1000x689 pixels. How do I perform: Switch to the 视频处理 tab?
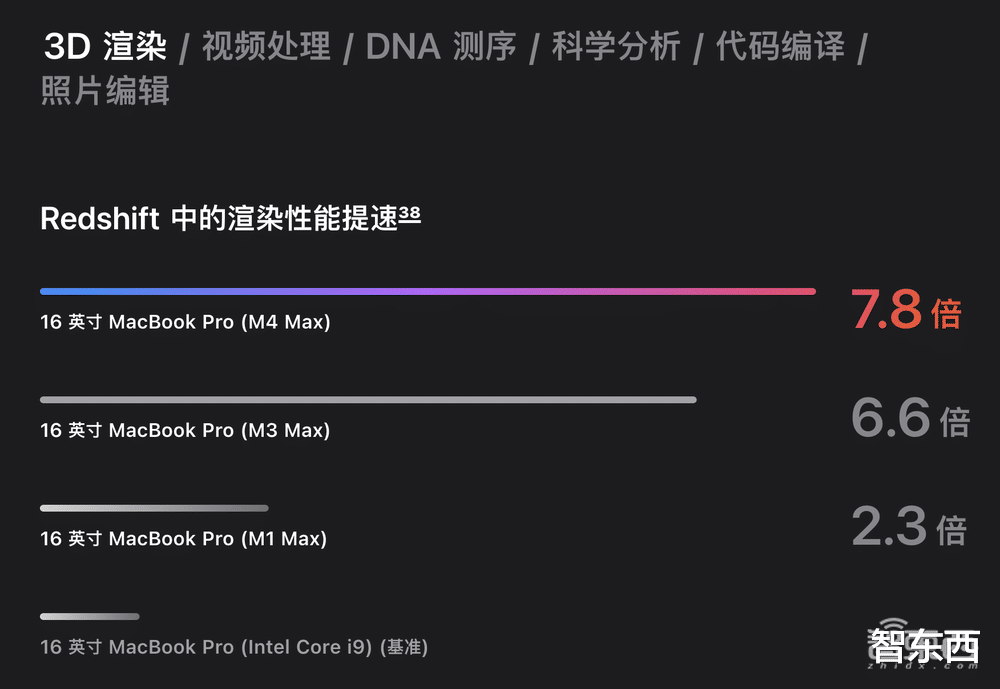[267, 47]
